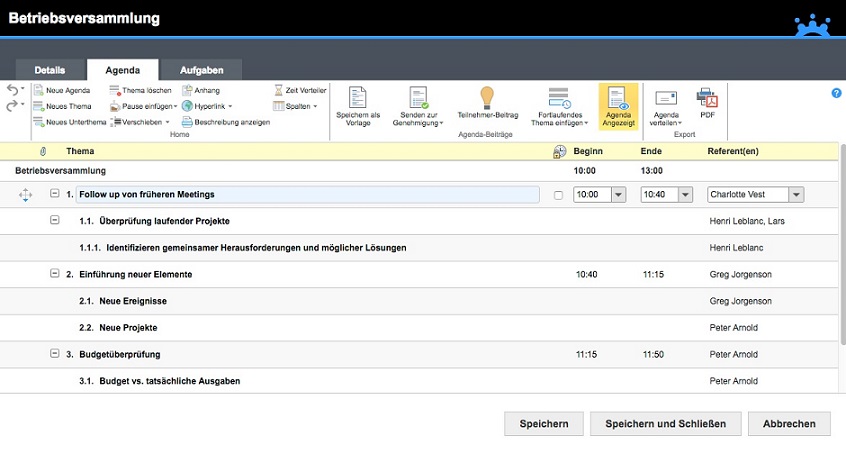Click the vertical scrollbar of the agenda
Screen dimensions: 846x454
click(x=843, y=243)
